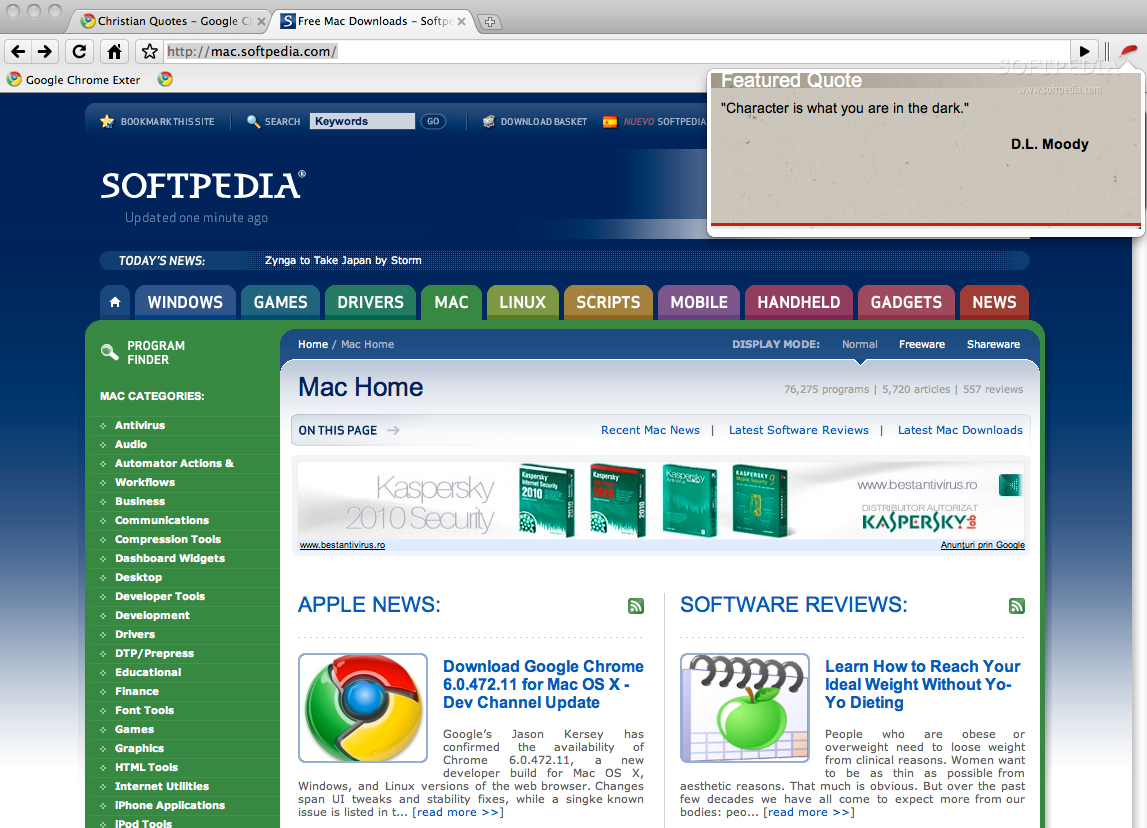The width and height of the screenshot is (1147, 828).
Task: Click the Spanish flag Nuevo Softpedia icon
Action: pyautogui.click(x=609, y=121)
